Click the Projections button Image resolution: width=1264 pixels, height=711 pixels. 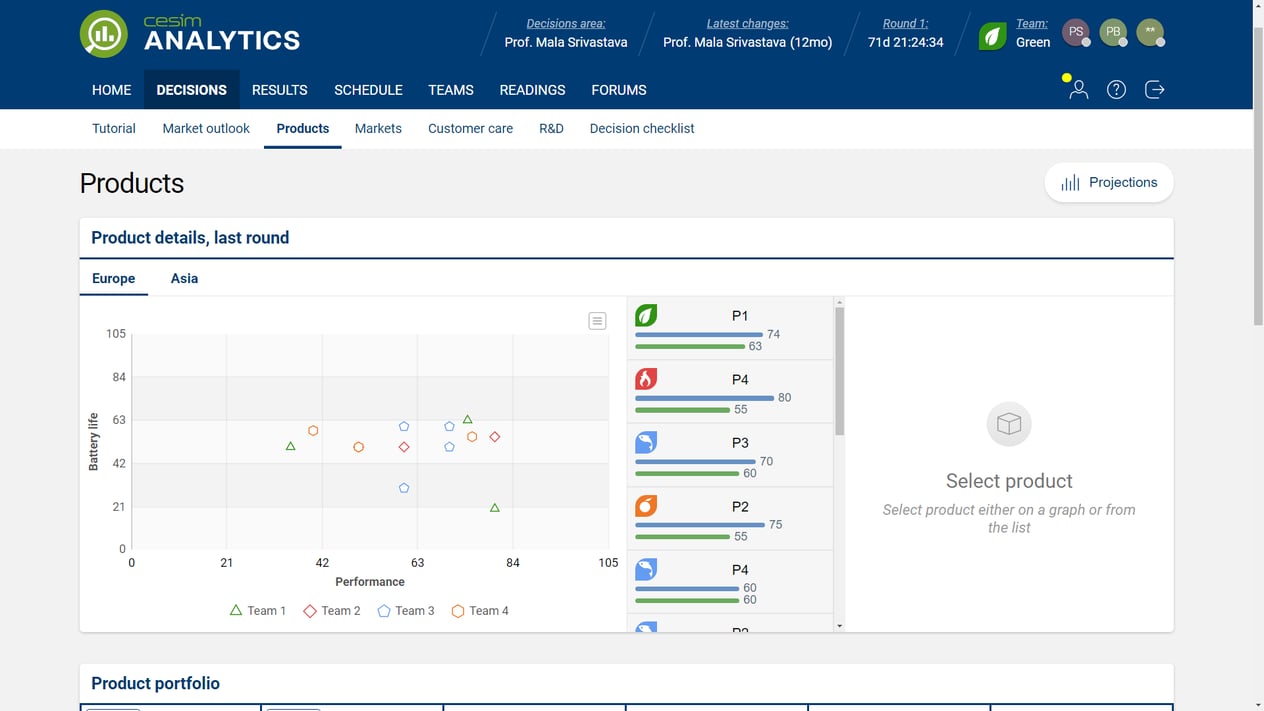1109,182
